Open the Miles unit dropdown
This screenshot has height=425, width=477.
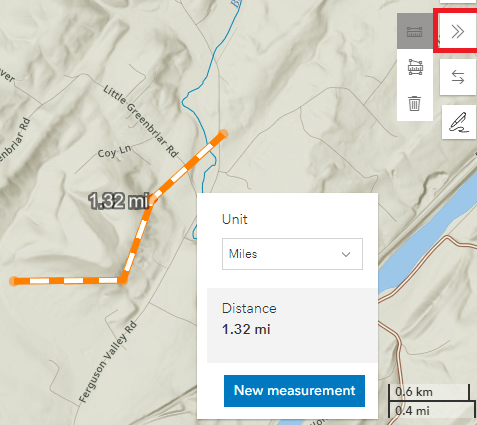pos(292,254)
